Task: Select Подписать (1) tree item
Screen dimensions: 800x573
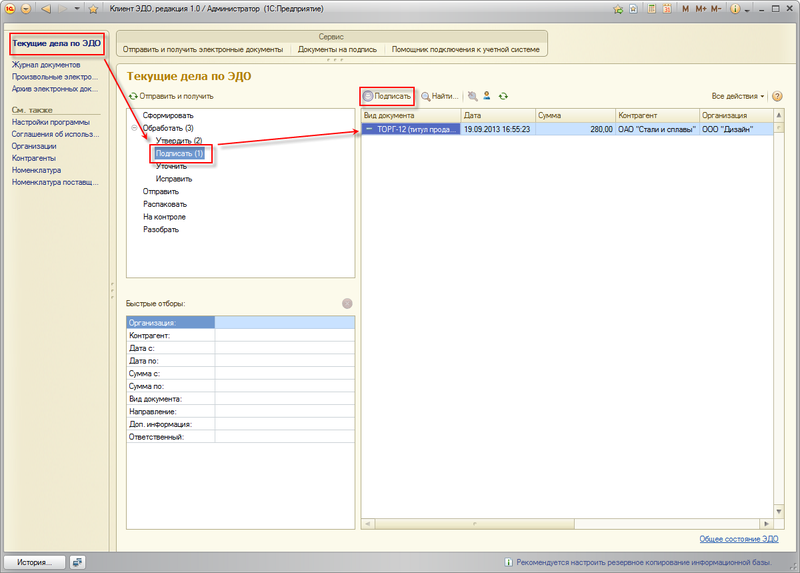Action: click(180, 153)
